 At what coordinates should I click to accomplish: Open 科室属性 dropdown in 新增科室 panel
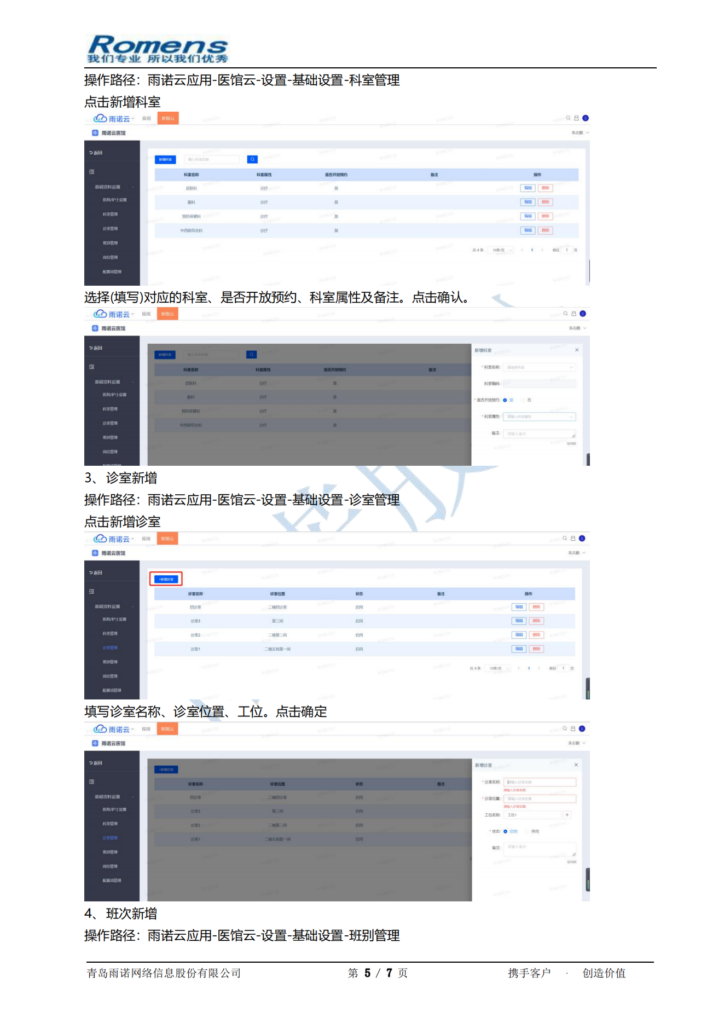(539, 416)
